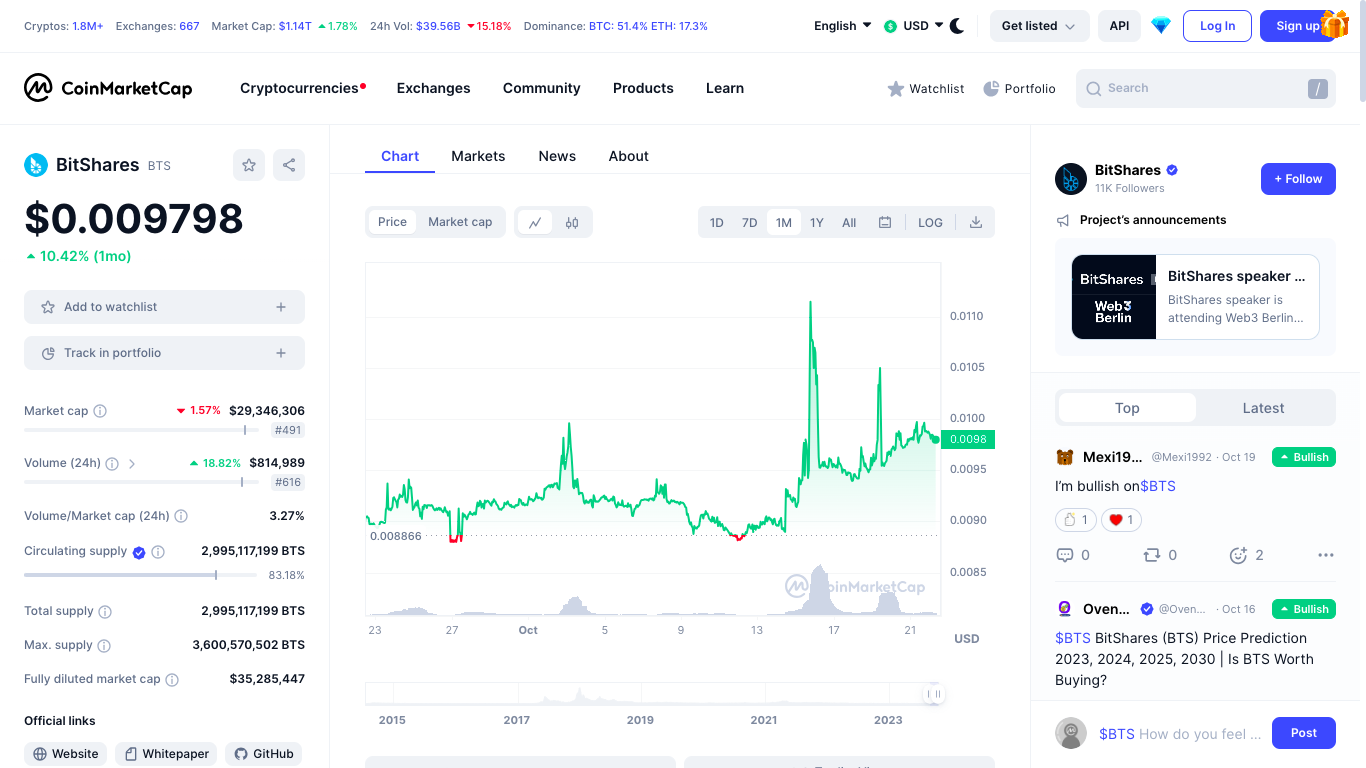The width and height of the screenshot is (1366, 768).
Task: Open the GitHub link
Action: point(263,754)
